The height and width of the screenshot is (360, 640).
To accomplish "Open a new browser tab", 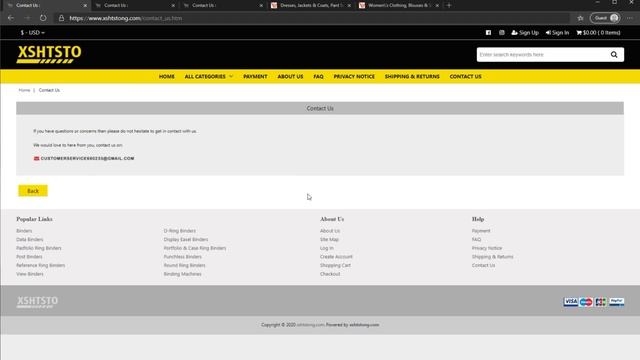I will [449, 5].
